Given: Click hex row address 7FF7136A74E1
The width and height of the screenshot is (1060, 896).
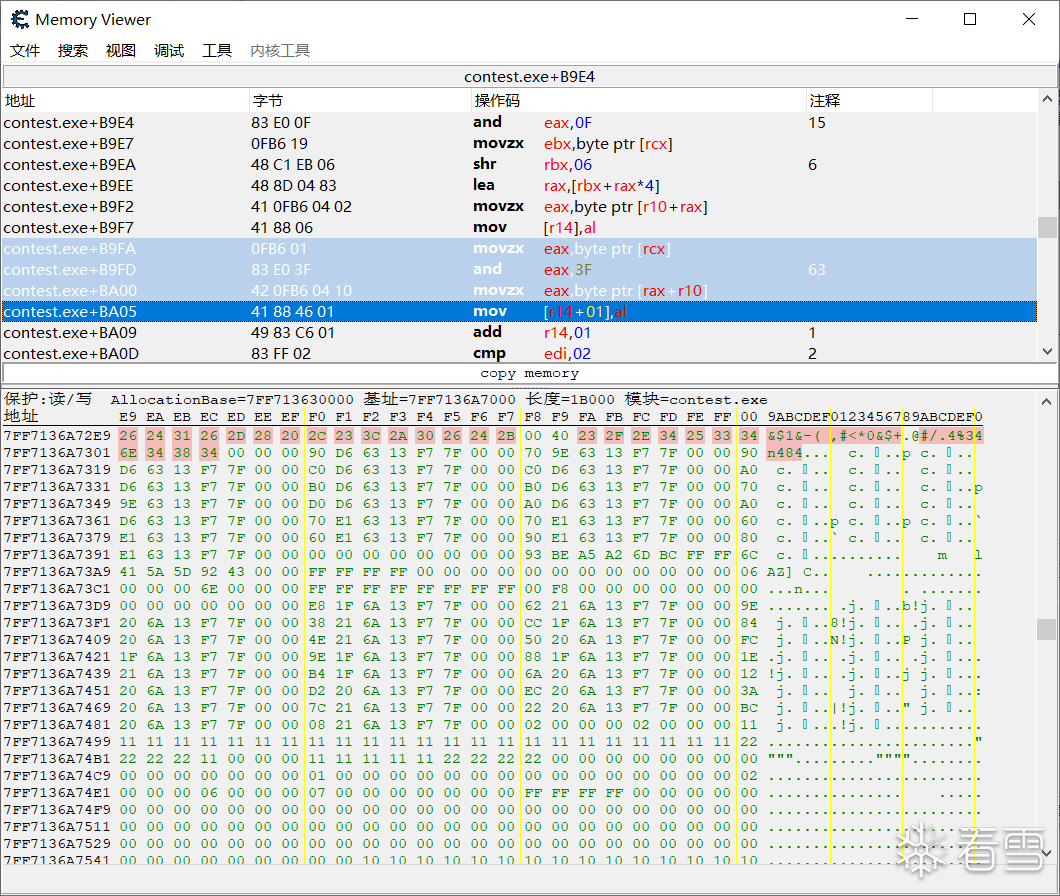Looking at the screenshot, I should pyautogui.click(x=57, y=793).
